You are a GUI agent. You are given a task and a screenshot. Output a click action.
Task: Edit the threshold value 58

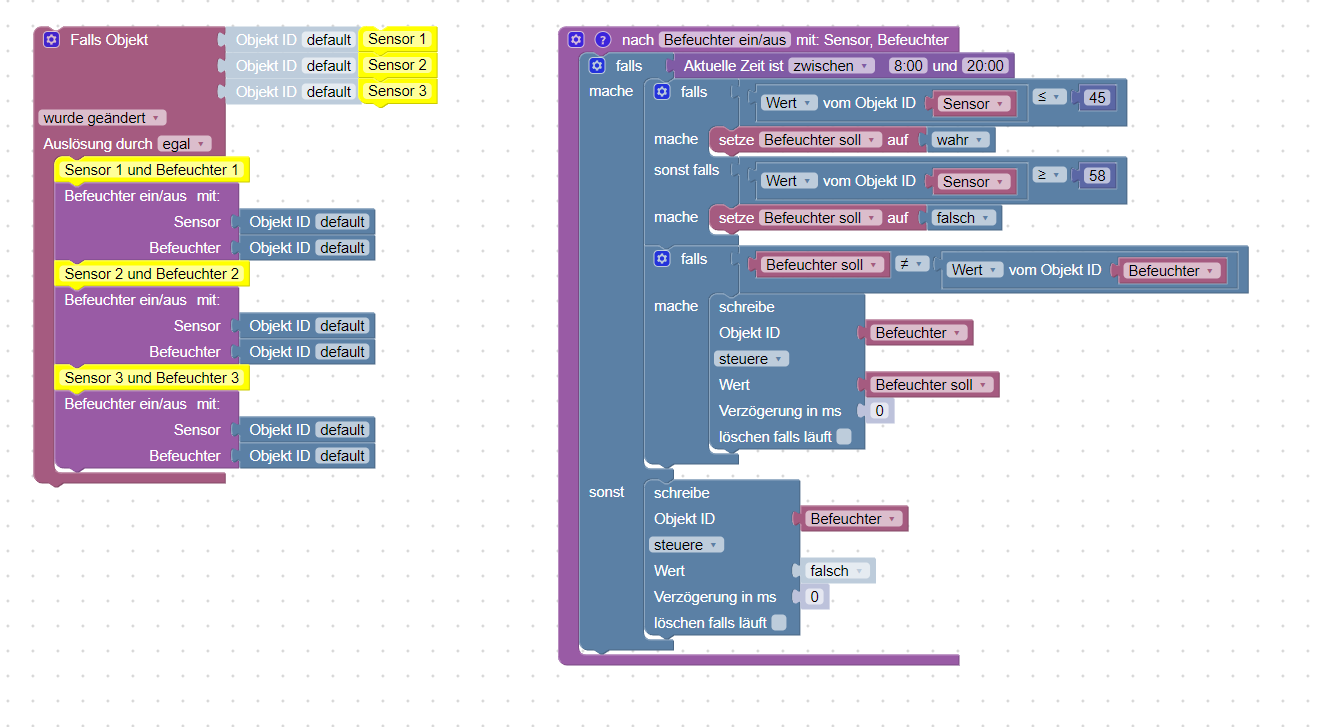coord(1098,176)
